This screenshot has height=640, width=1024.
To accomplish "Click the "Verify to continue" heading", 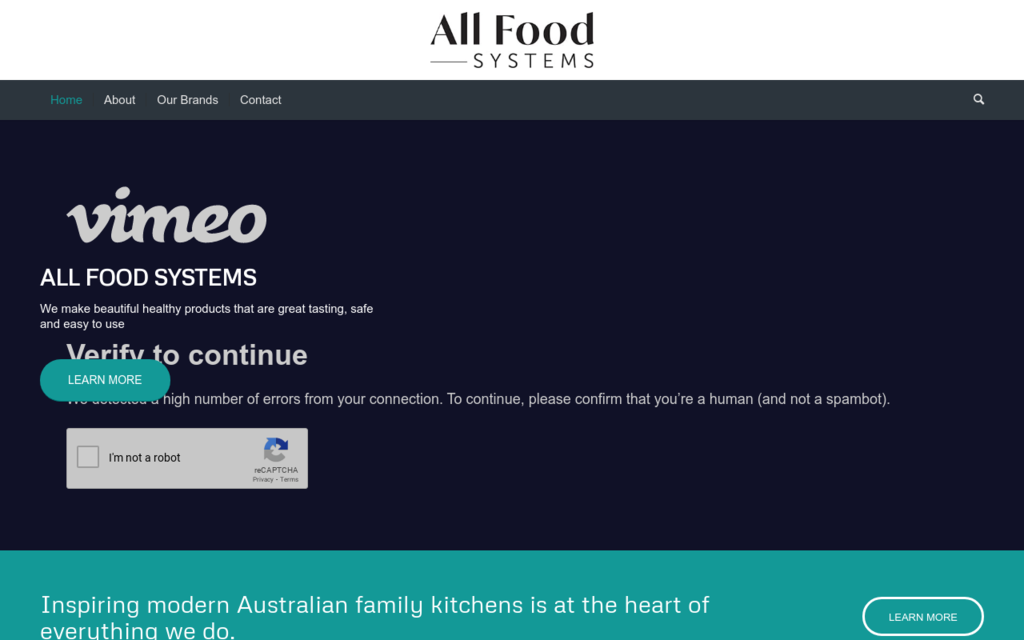I will click(240, 354).
